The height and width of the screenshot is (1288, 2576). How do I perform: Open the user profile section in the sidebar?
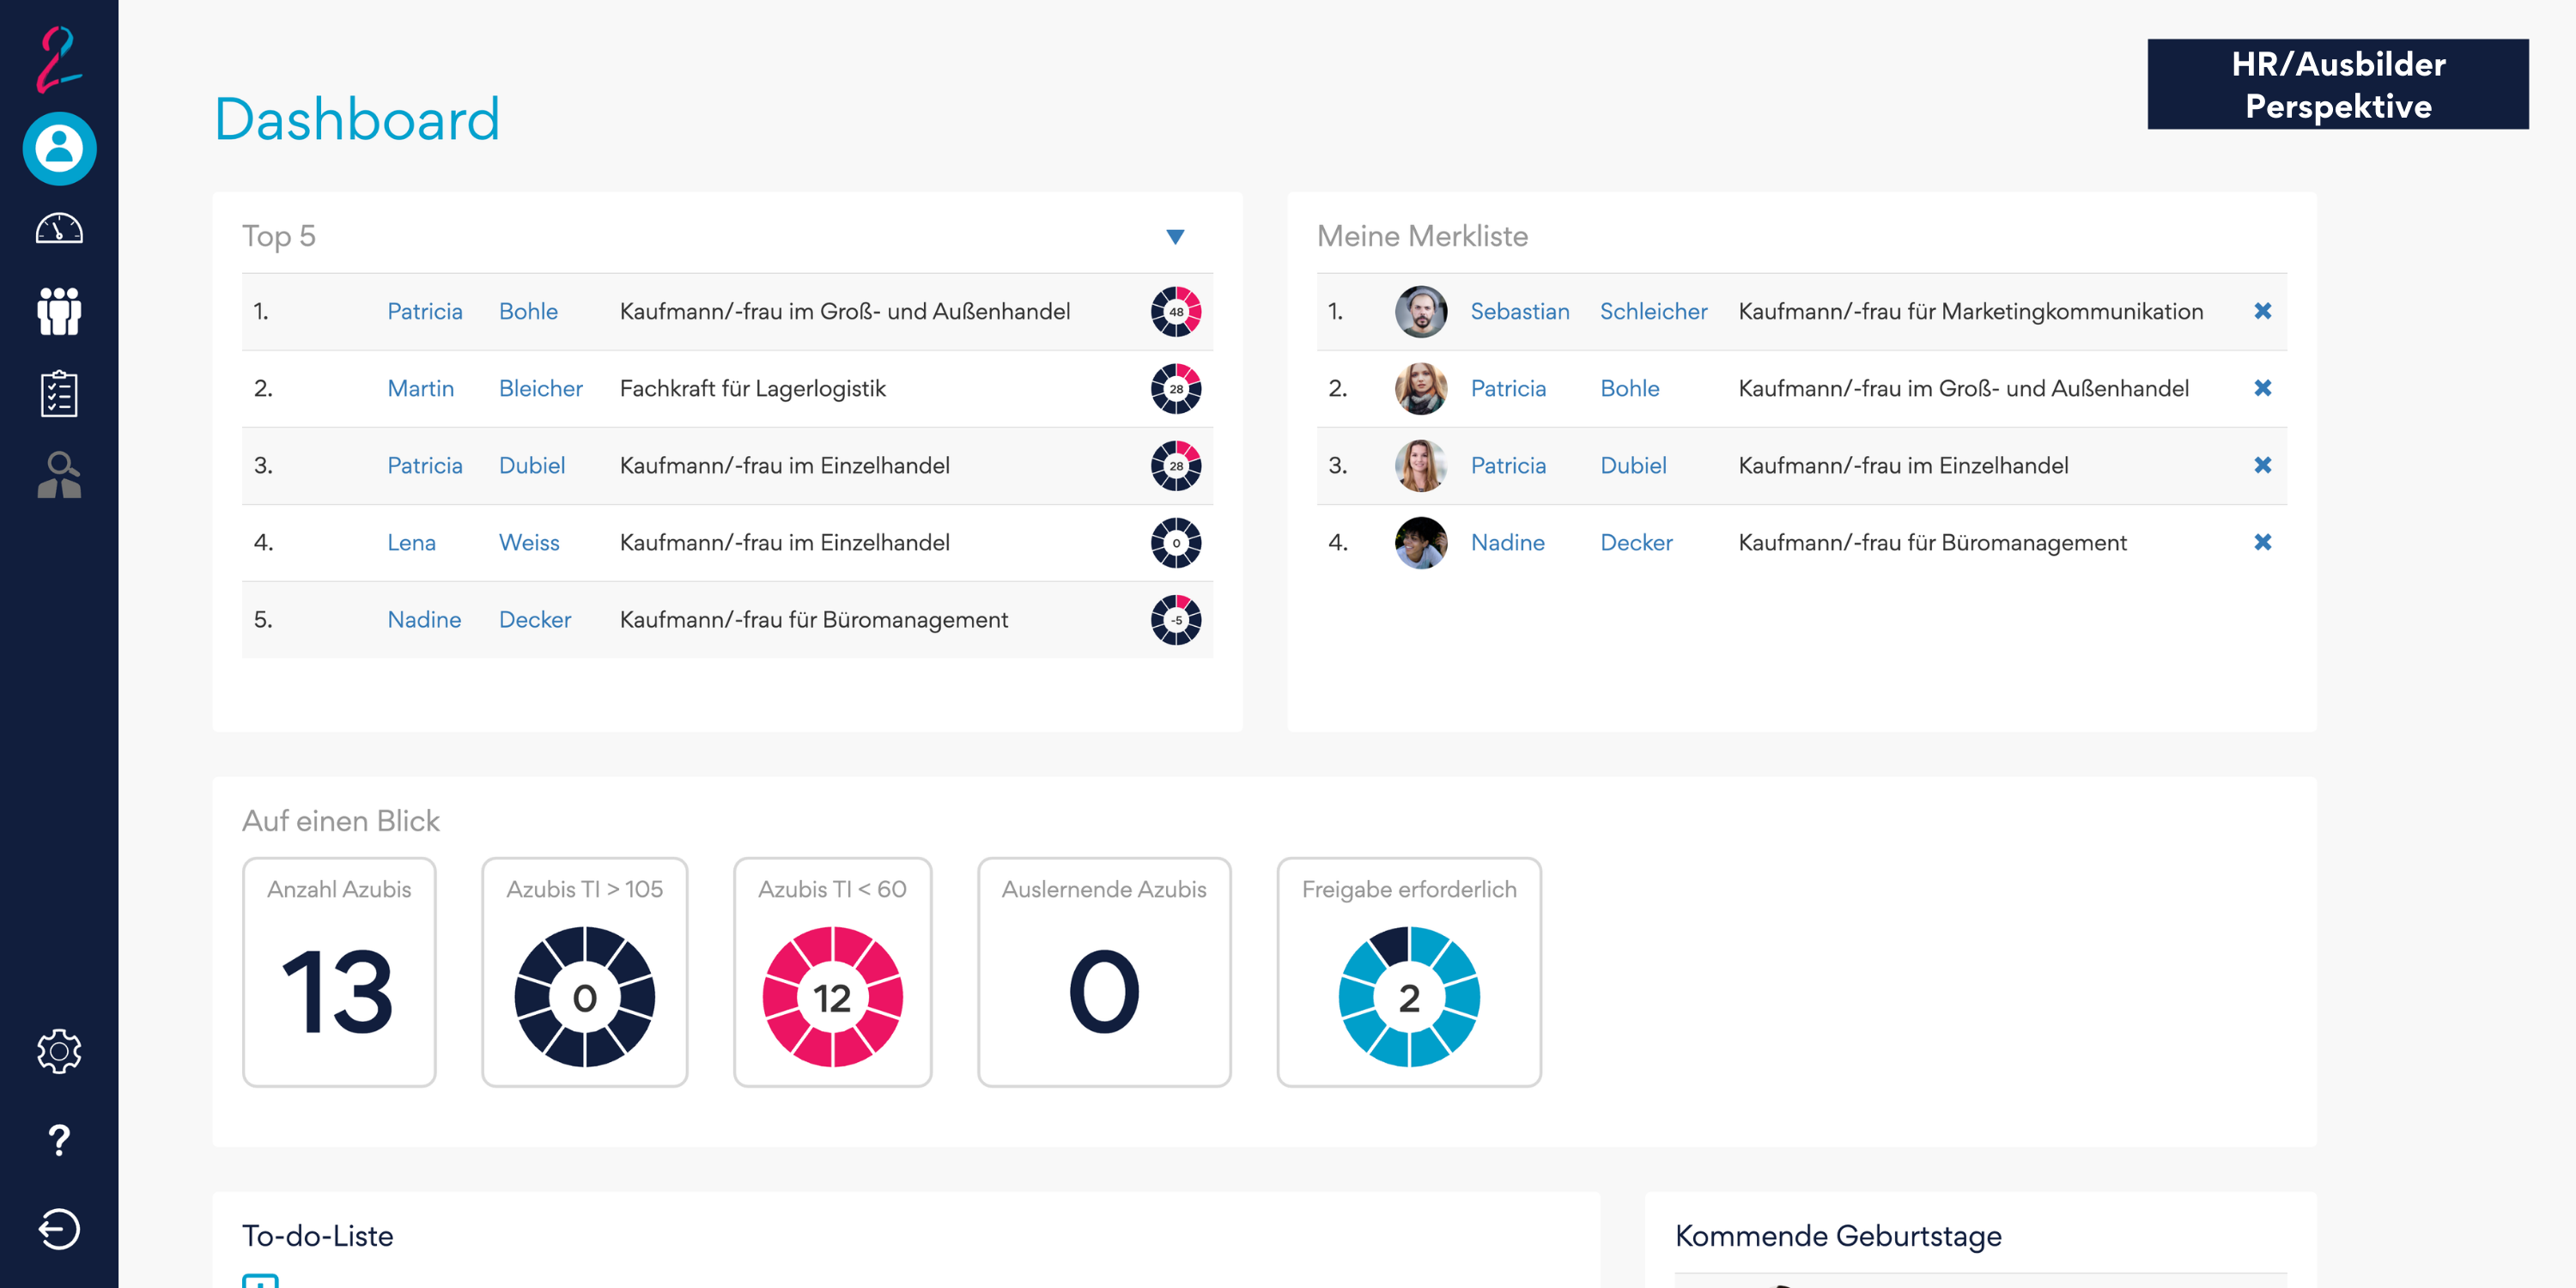(58, 148)
